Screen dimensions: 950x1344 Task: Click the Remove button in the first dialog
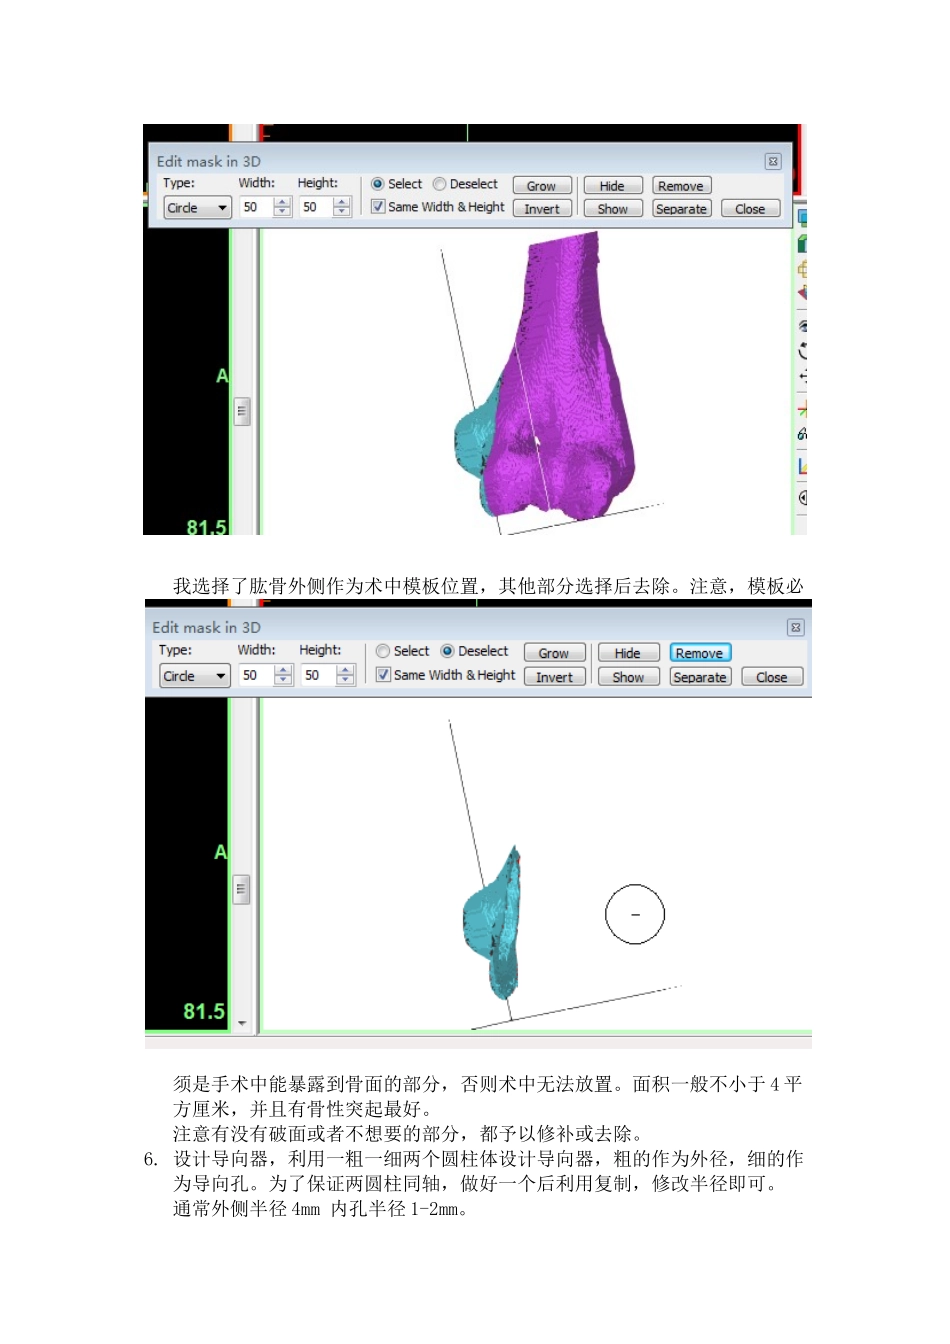[x=682, y=186]
